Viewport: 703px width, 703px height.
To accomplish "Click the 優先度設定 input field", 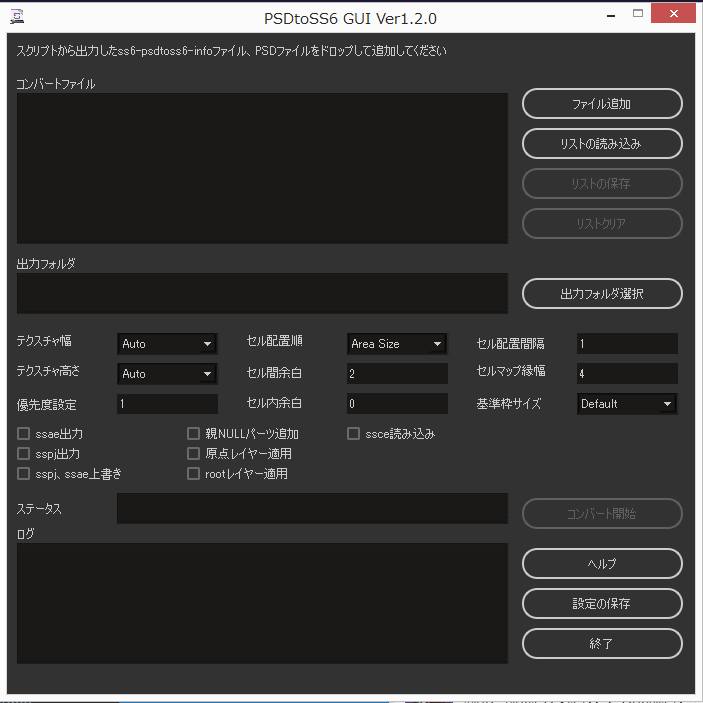I will (167, 404).
